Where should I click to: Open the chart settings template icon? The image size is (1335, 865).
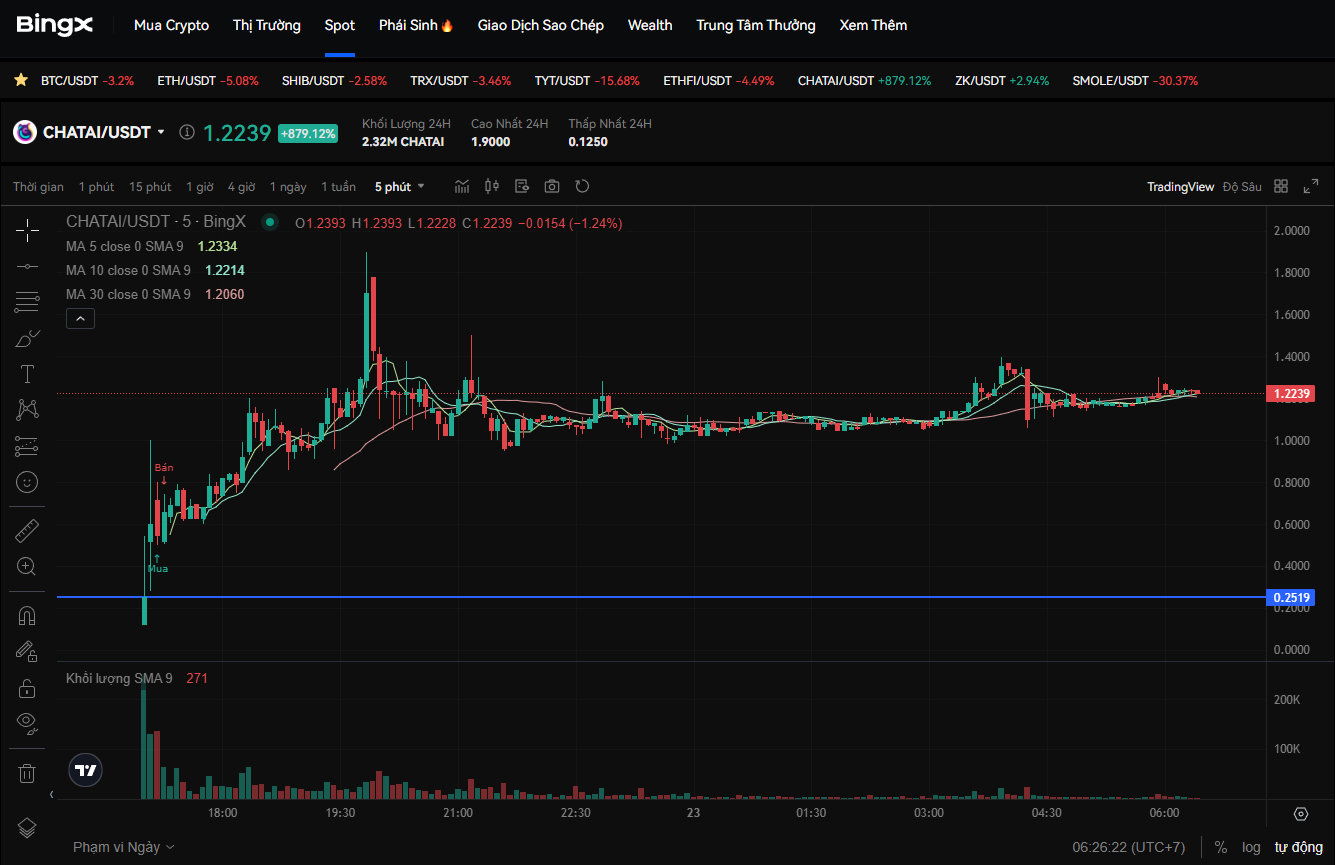[x=522, y=186]
